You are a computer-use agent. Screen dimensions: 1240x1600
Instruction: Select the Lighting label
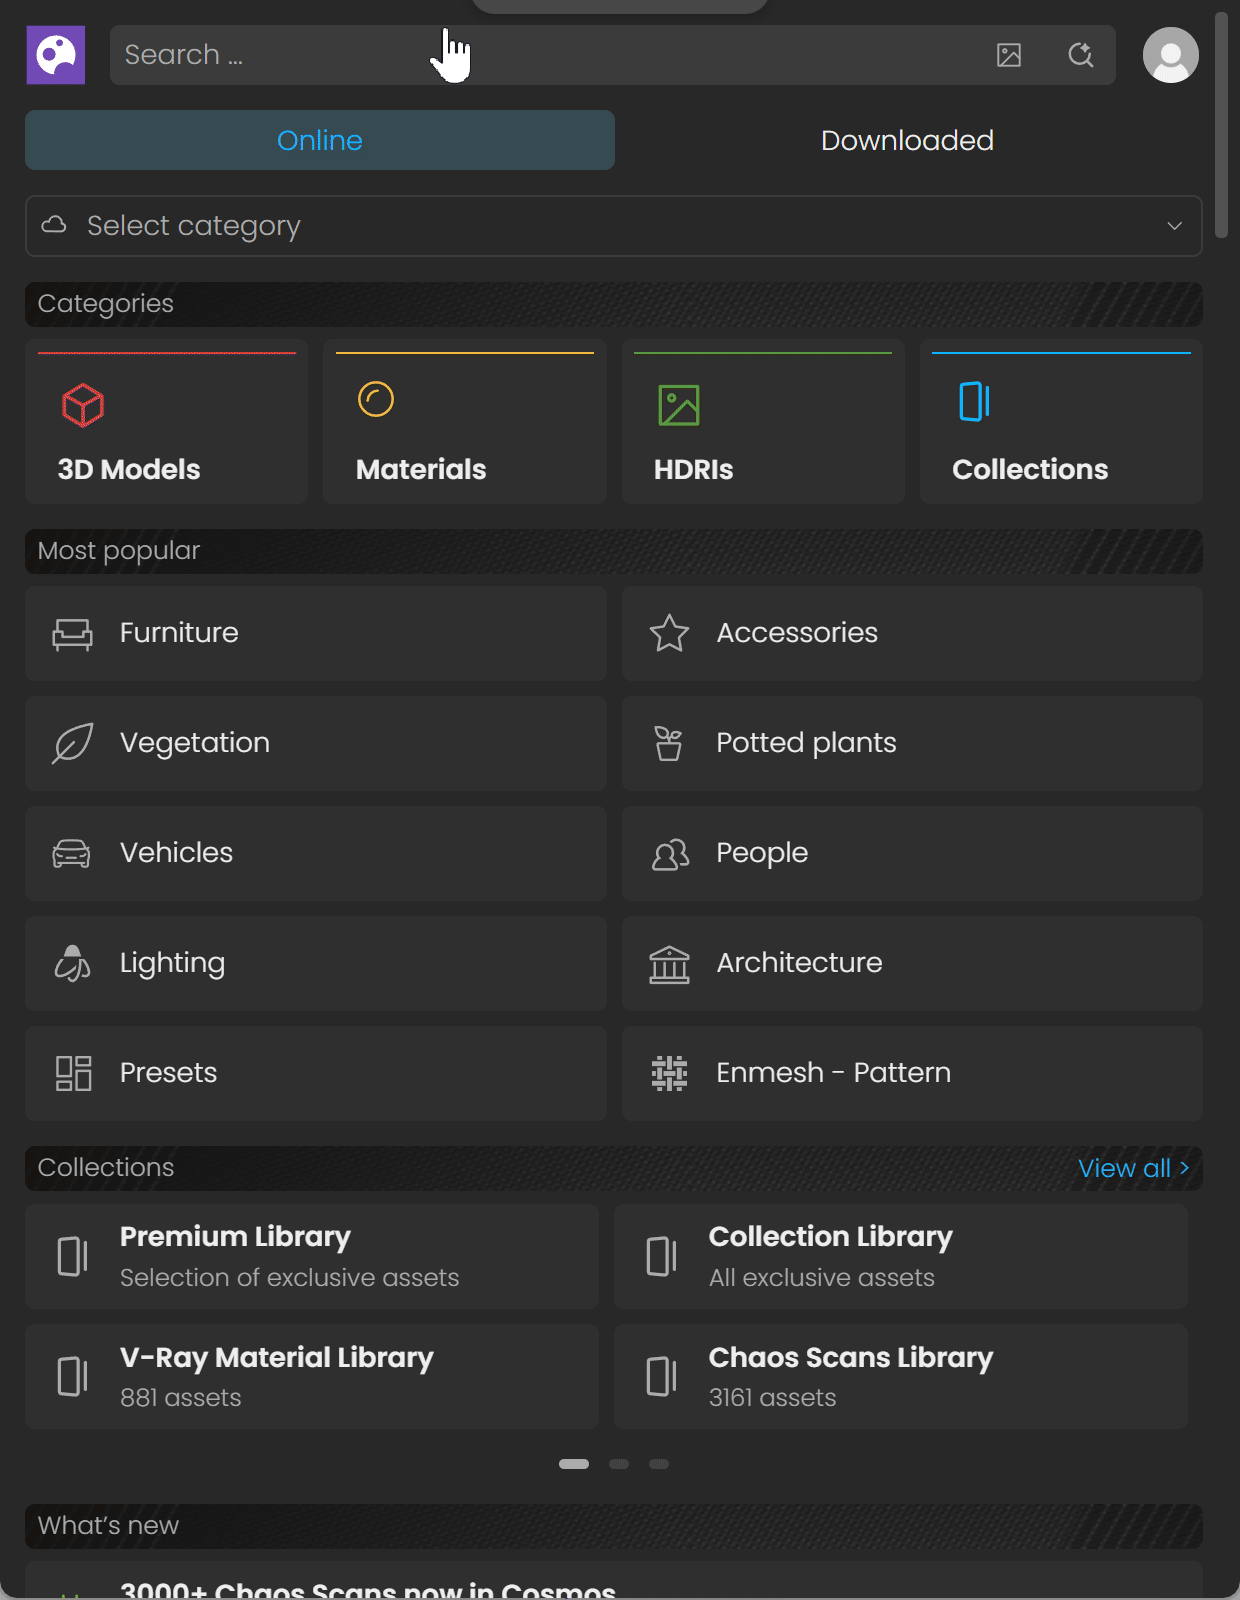pyautogui.click(x=172, y=963)
